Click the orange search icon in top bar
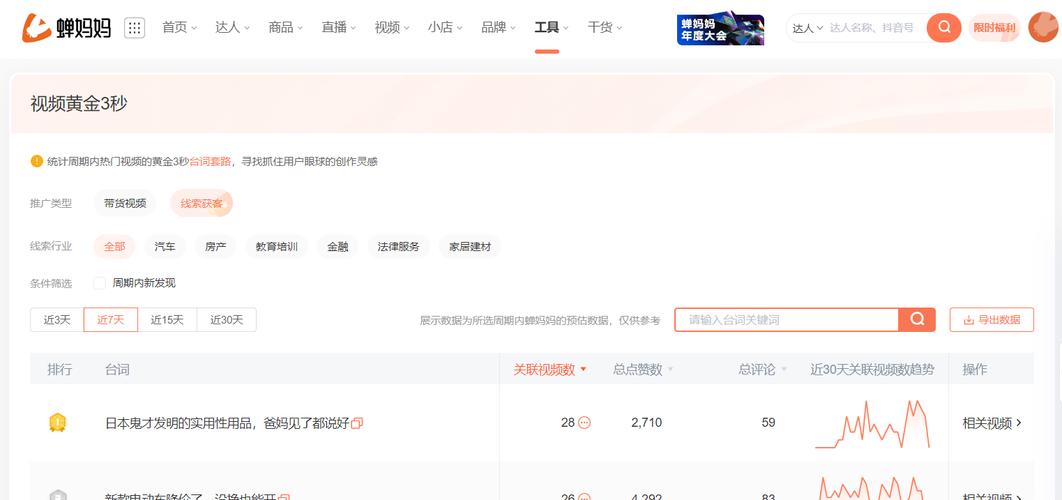The height and width of the screenshot is (500, 1062). [x=944, y=28]
